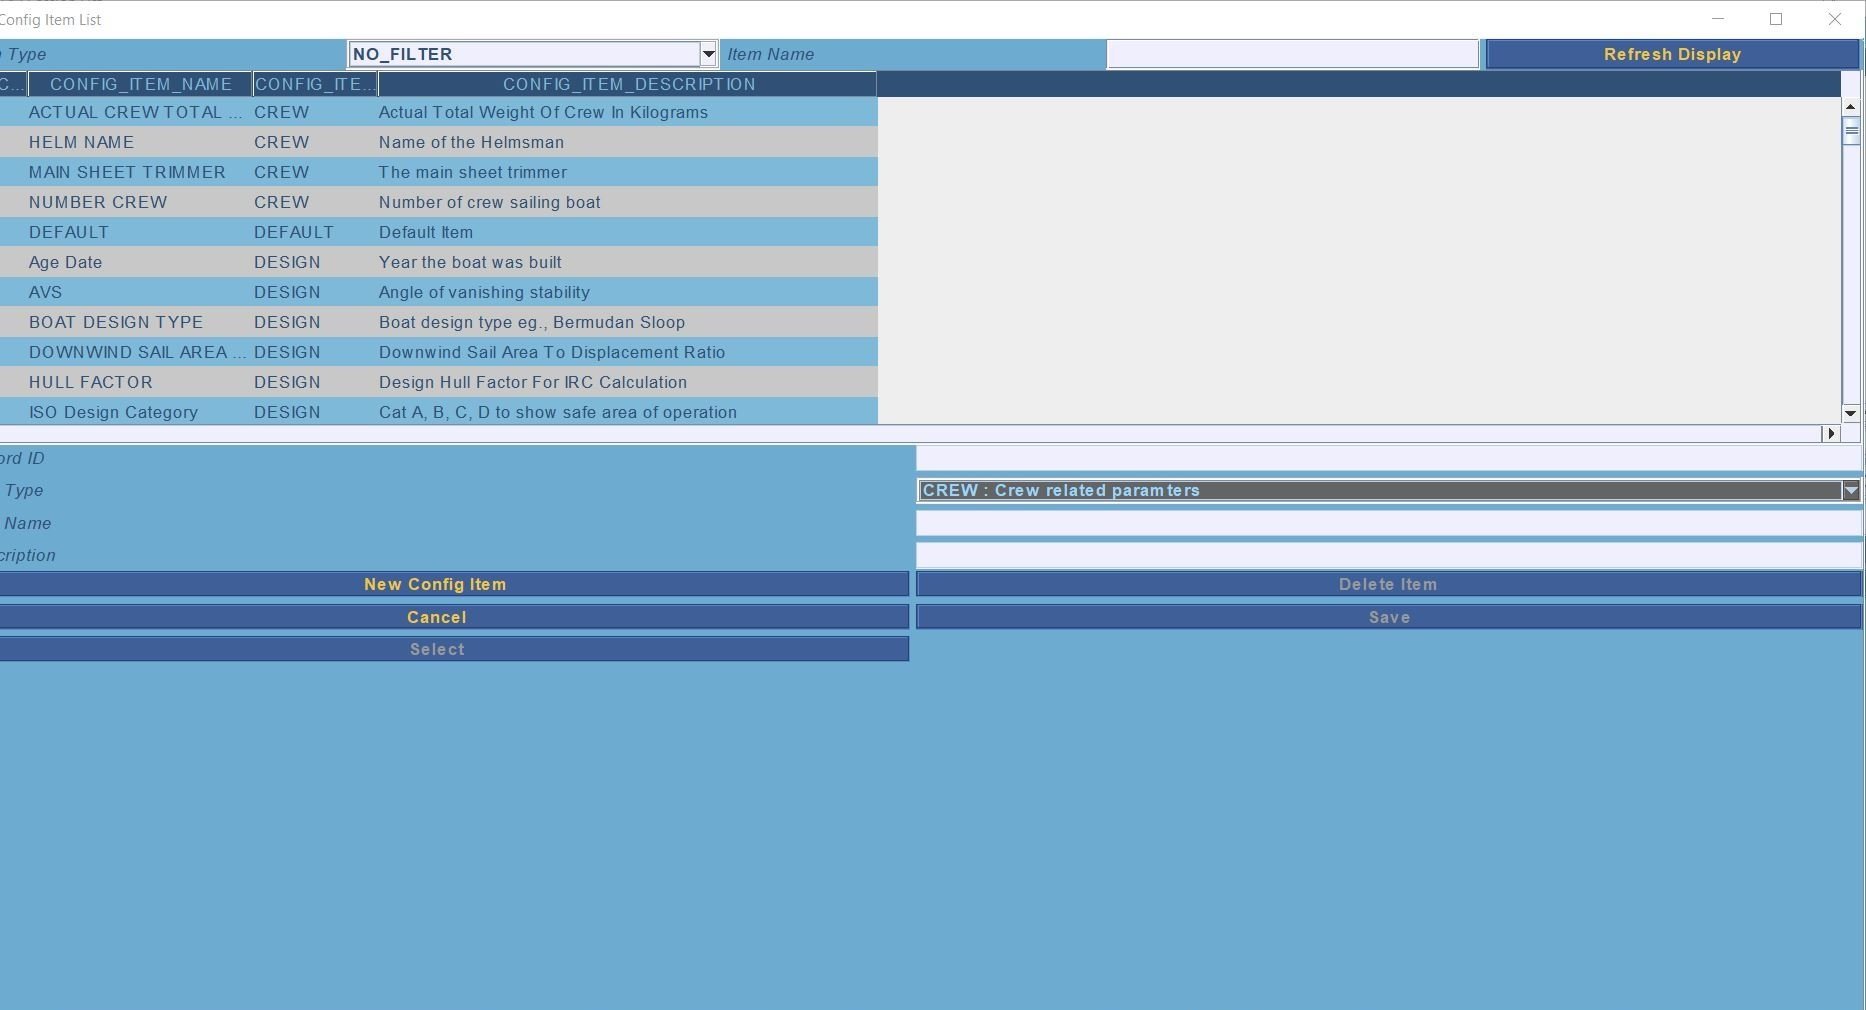Click the horizontal scroll right arrow
The image size is (1866, 1010).
coord(1830,433)
